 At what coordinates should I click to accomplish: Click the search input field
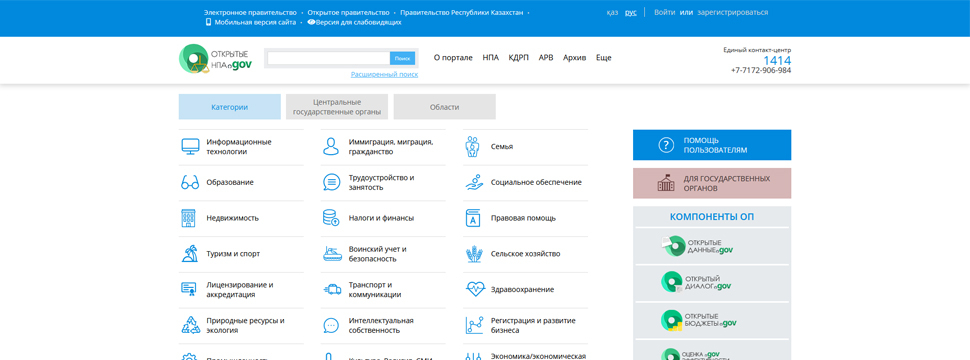tap(329, 58)
